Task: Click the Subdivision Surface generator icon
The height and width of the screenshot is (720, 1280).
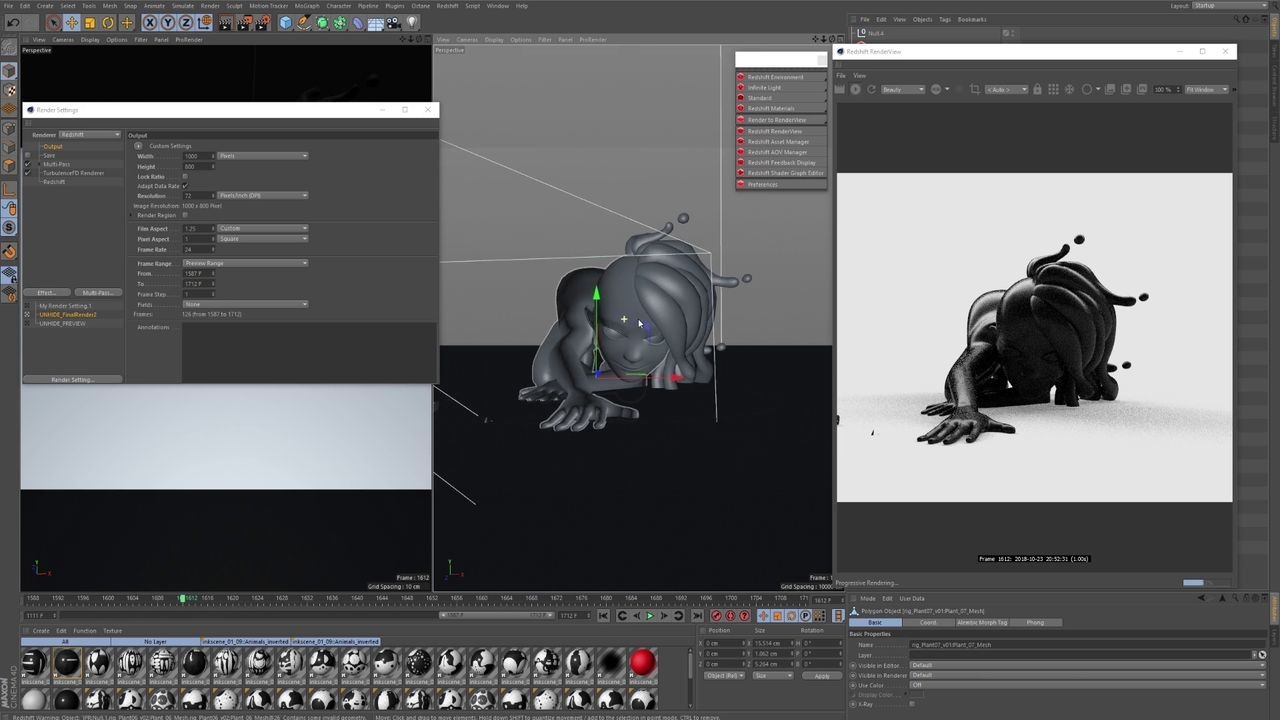Action: click(x=322, y=22)
